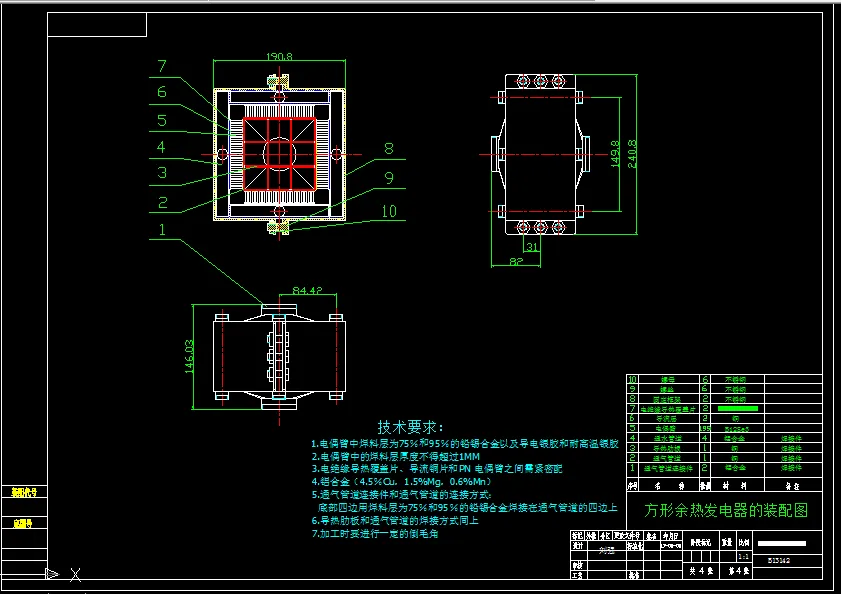Select note 3 mentioning PN 电偶臂
The width and height of the screenshot is (841, 594).
(437, 469)
